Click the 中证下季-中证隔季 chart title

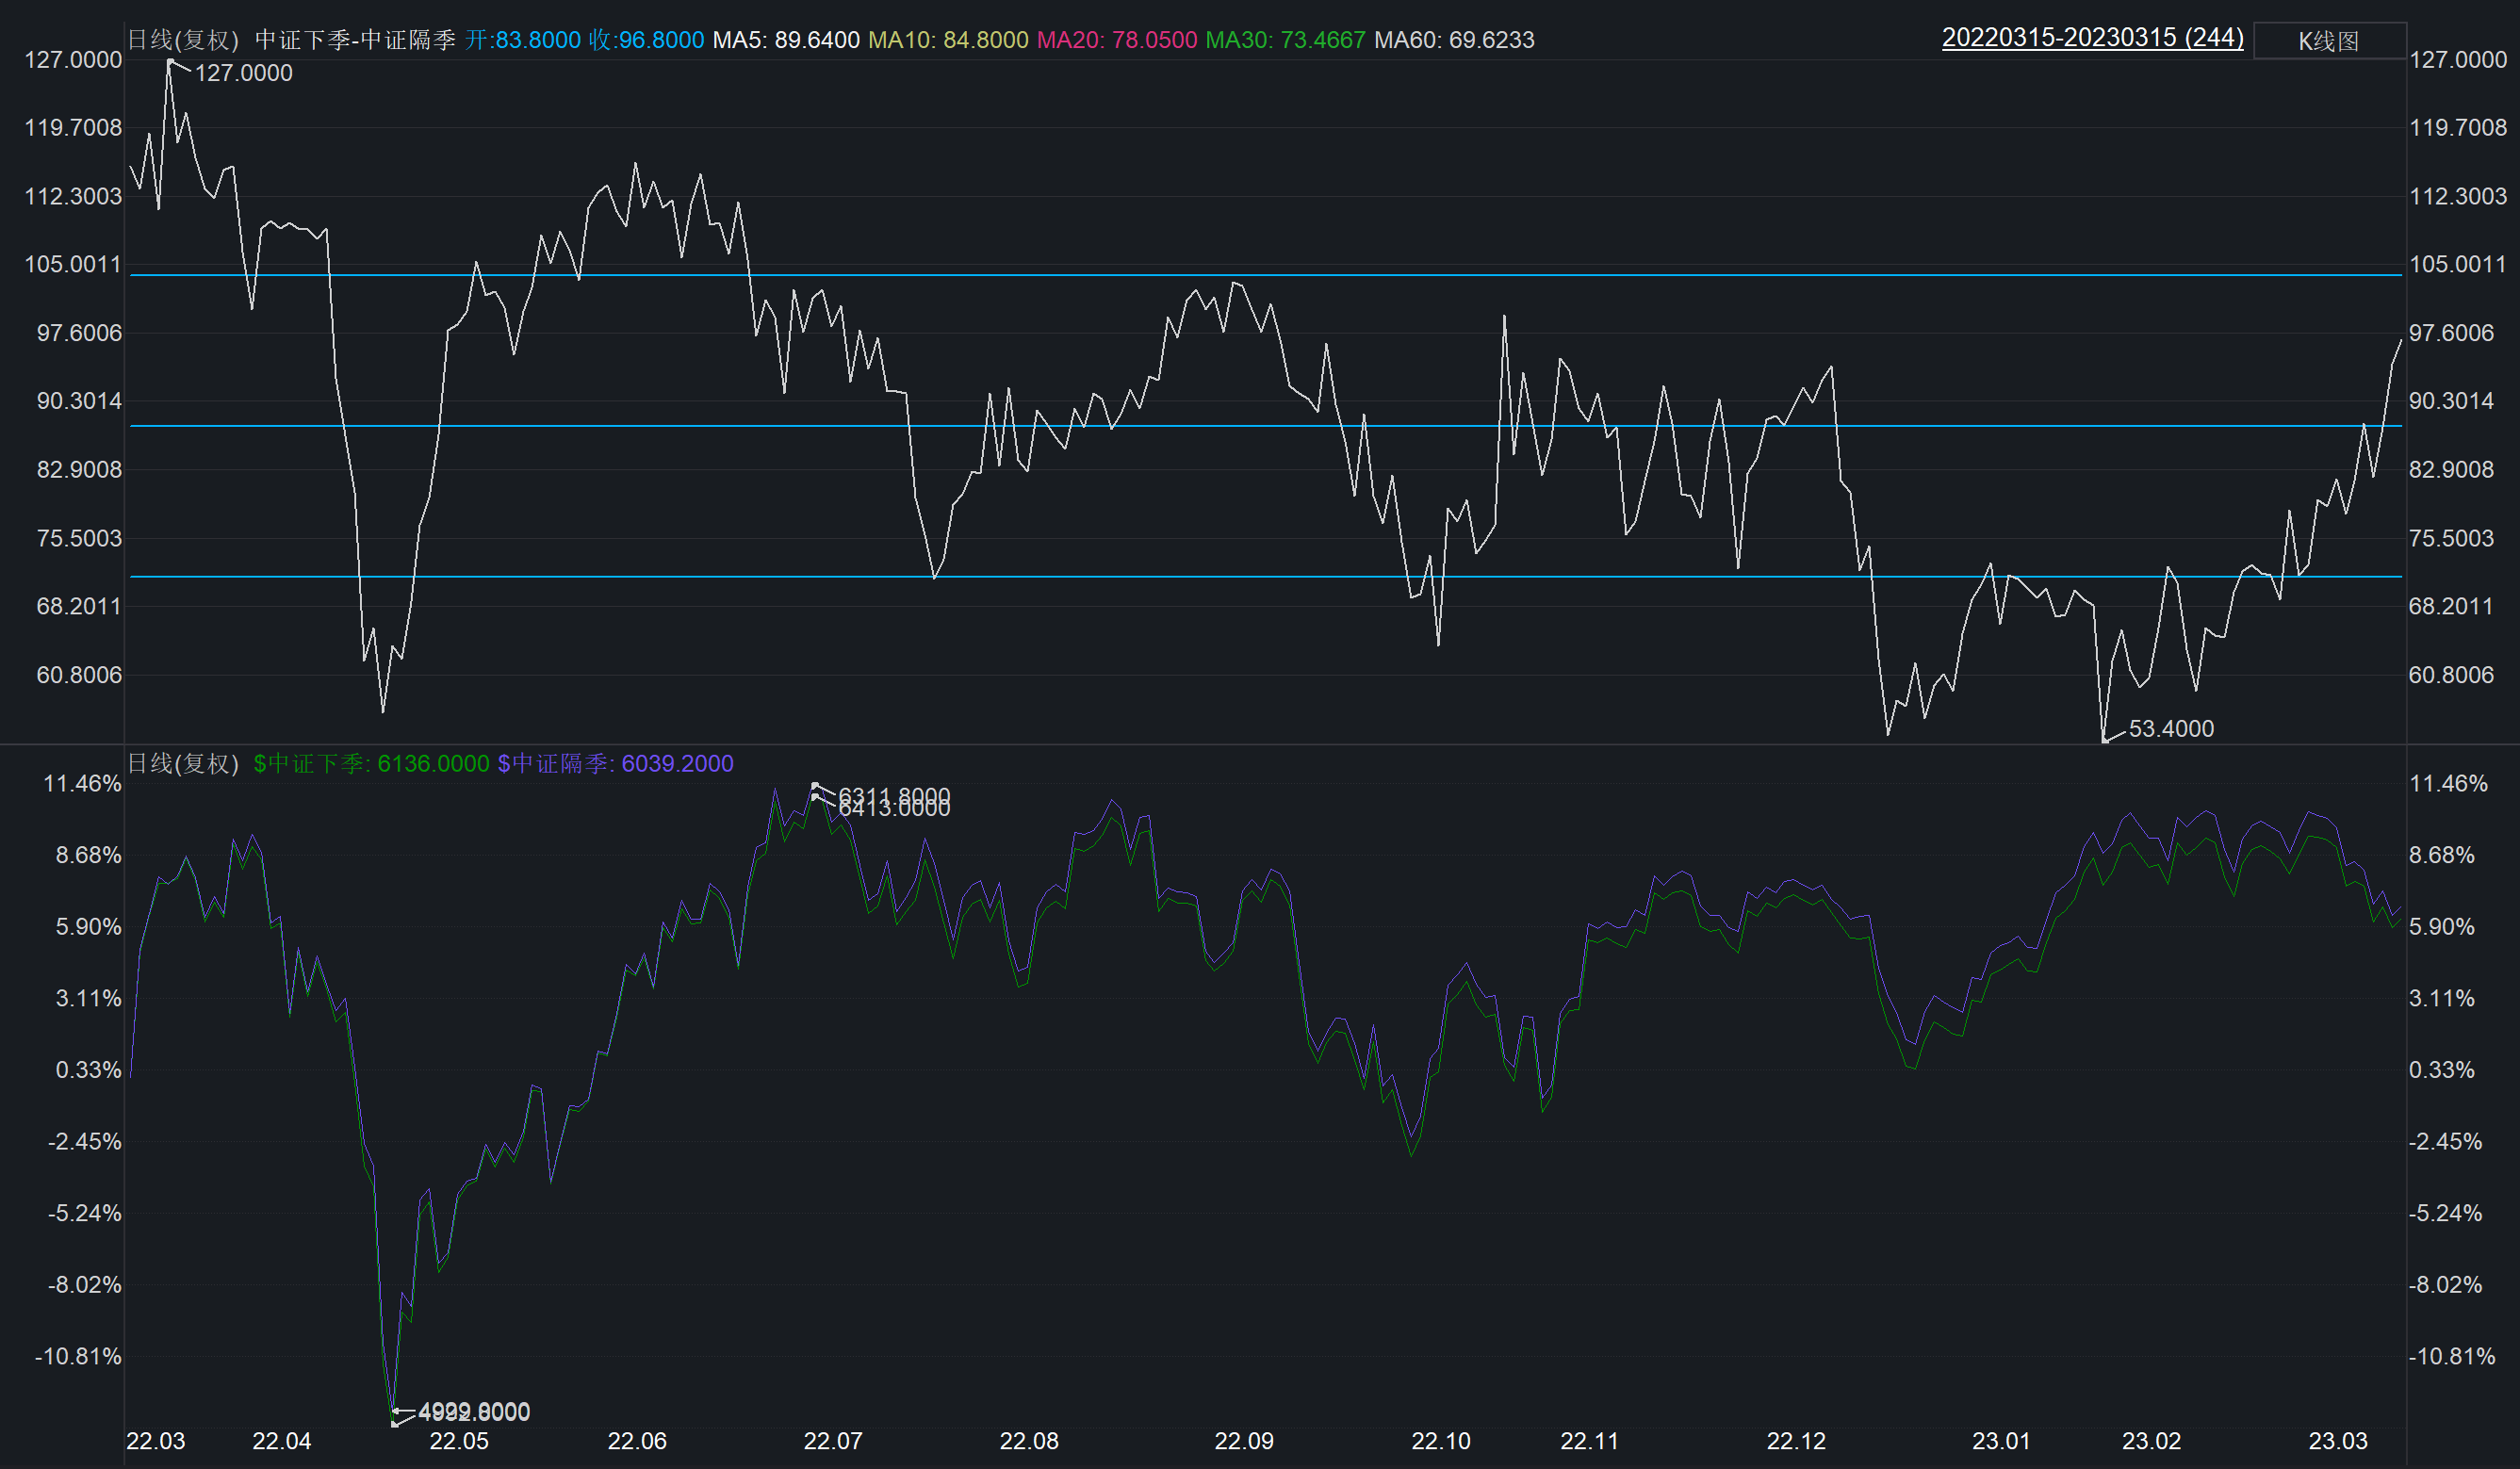355,40
